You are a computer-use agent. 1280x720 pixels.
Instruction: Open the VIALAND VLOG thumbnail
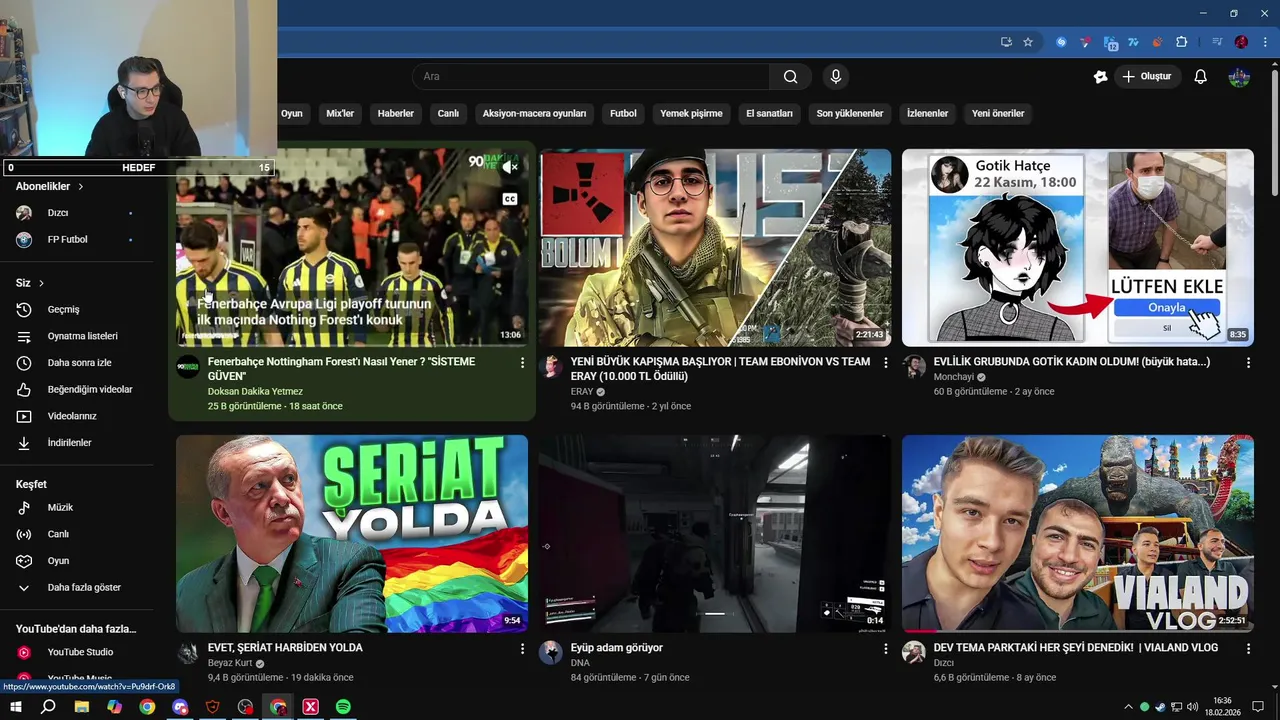tap(1078, 534)
